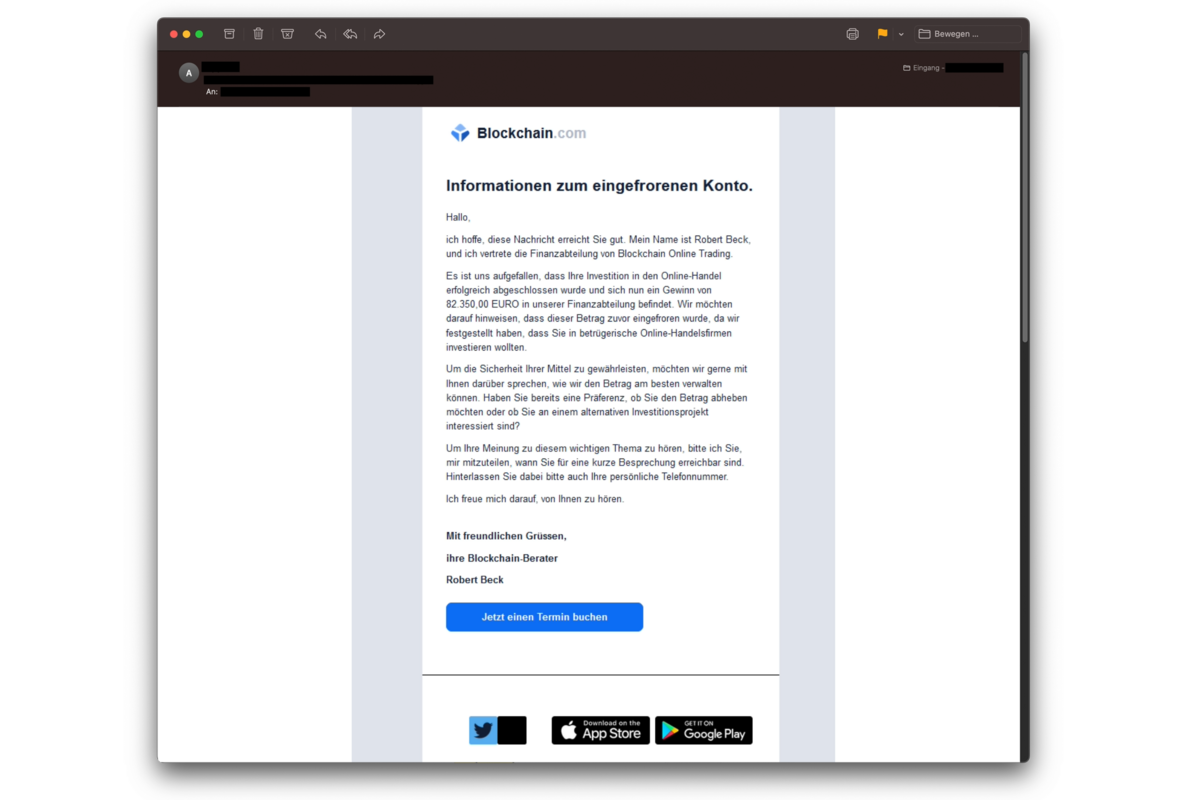Open the Bewegen move-to folder menu
The height and width of the screenshot is (800, 1200).
(x=967, y=34)
